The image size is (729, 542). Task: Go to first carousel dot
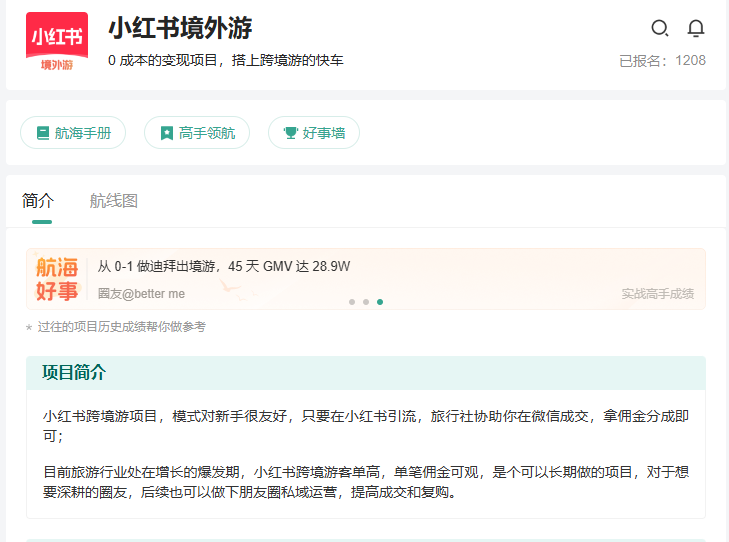pyautogui.click(x=352, y=302)
